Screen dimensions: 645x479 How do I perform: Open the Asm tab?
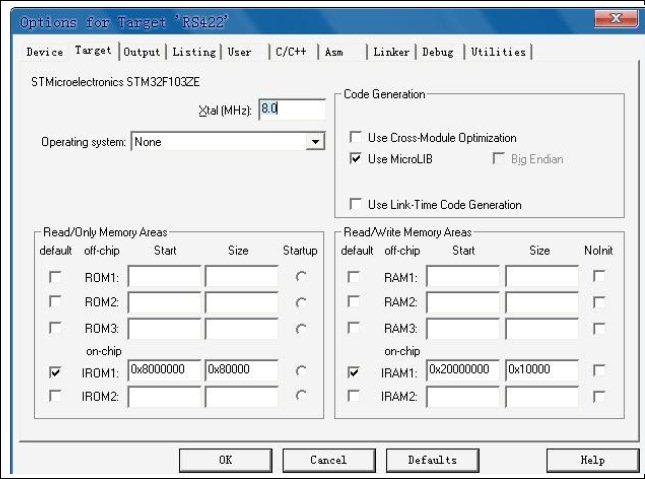coord(334,52)
